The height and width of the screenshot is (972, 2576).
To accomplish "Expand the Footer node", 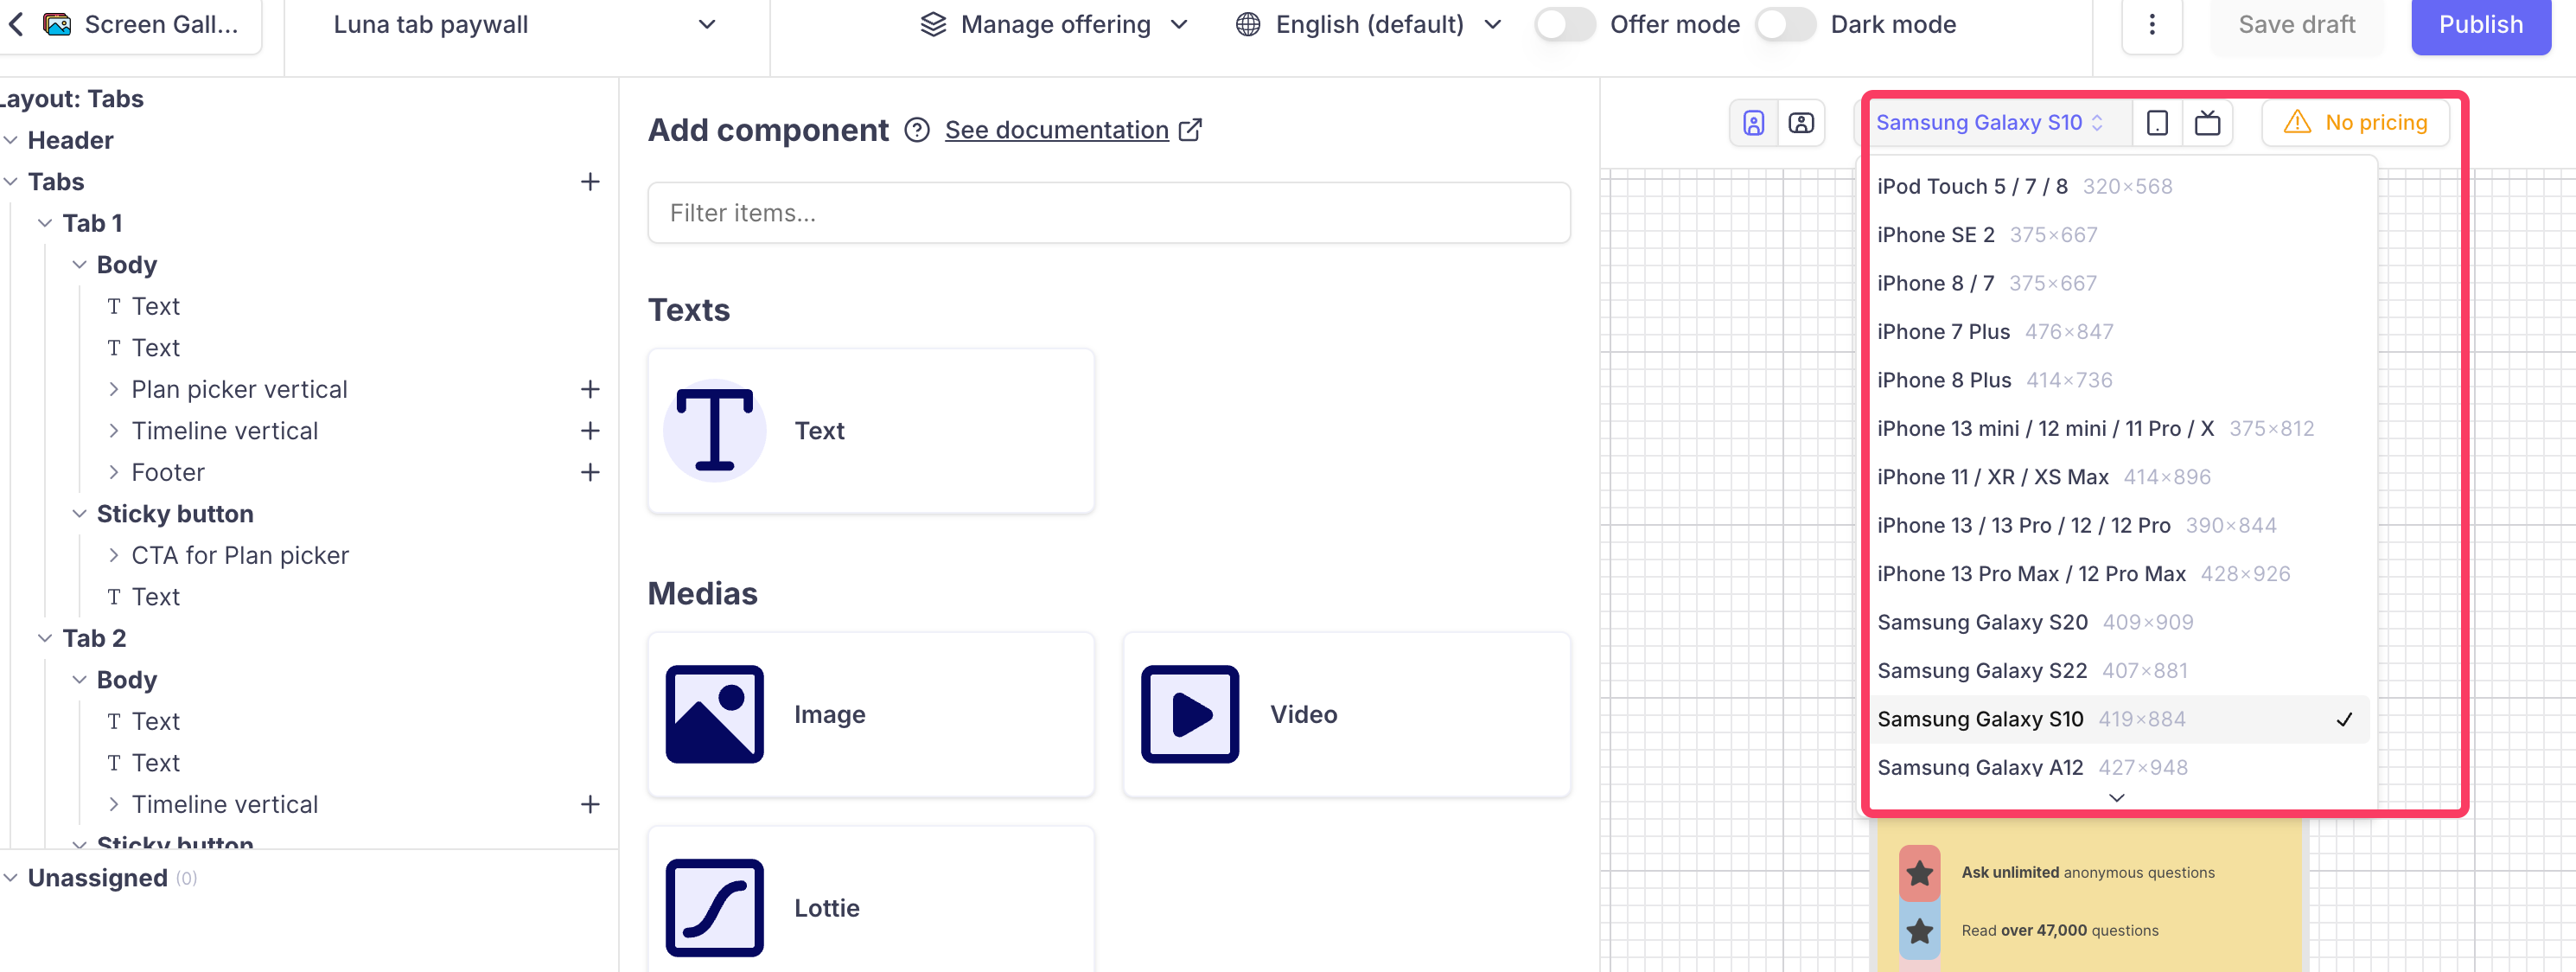I will pos(114,472).
